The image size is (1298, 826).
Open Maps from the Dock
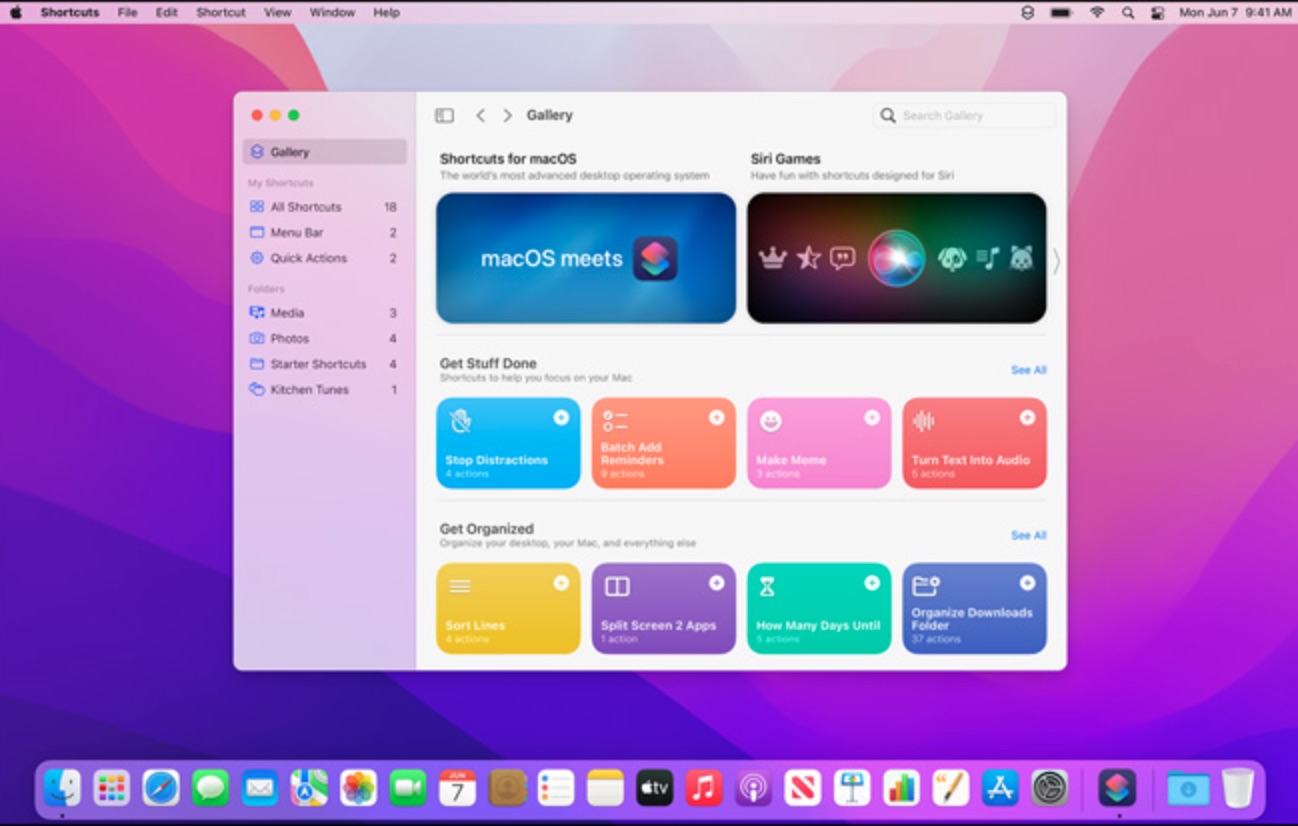click(x=309, y=788)
